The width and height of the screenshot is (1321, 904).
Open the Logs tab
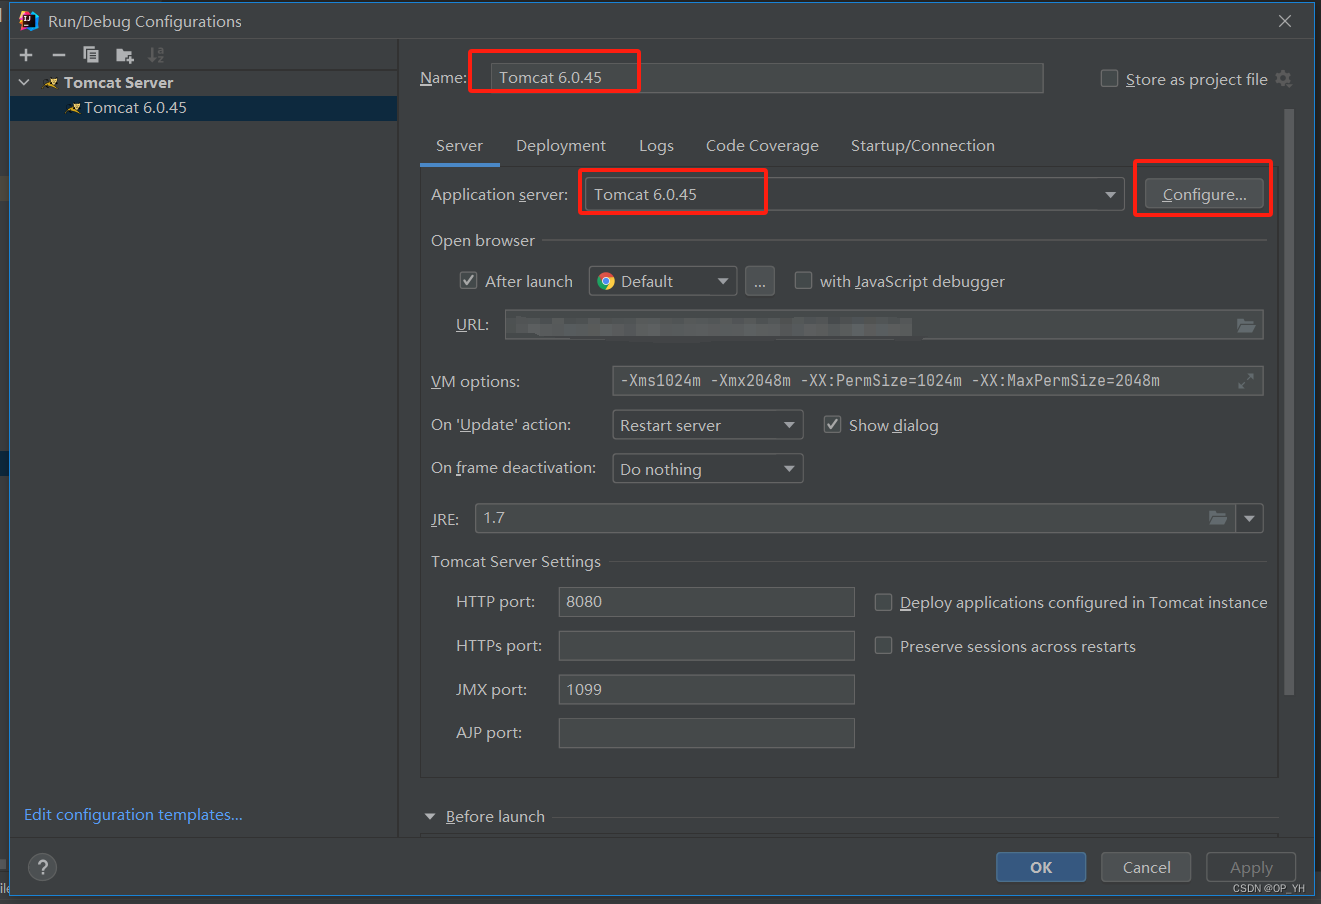(x=656, y=146)
